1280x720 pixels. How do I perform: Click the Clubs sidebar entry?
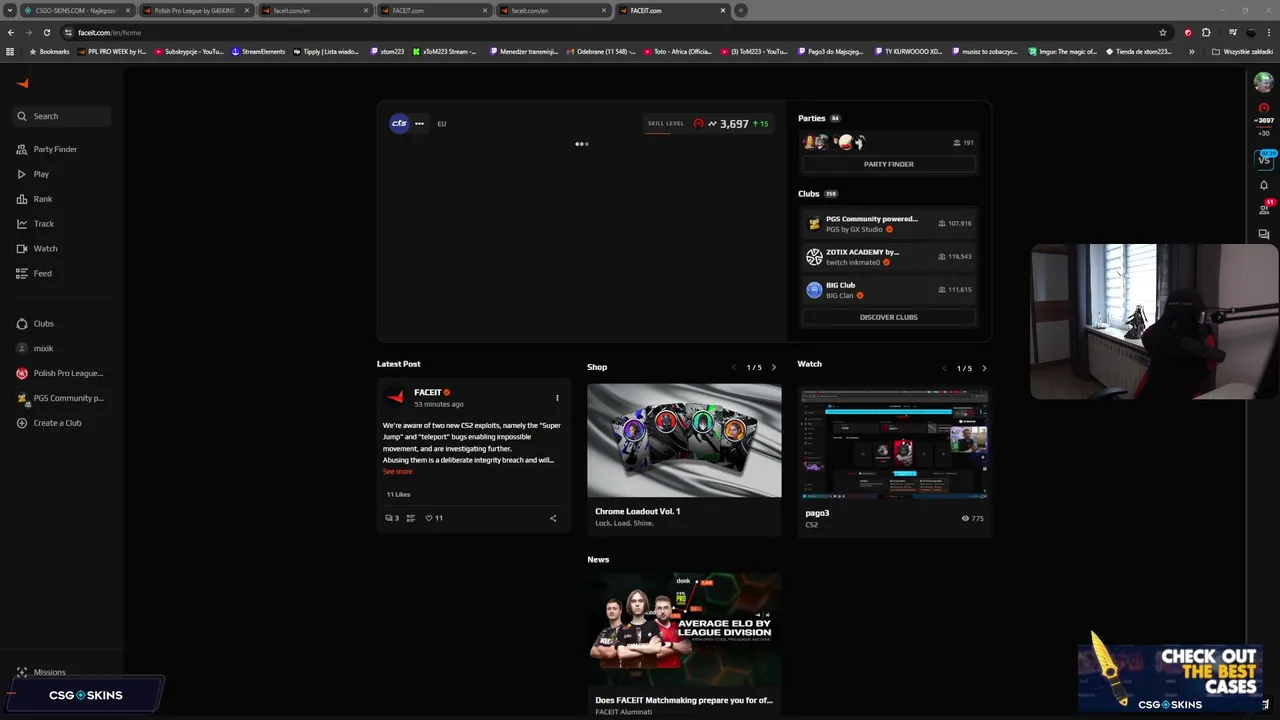pos(43,324)
